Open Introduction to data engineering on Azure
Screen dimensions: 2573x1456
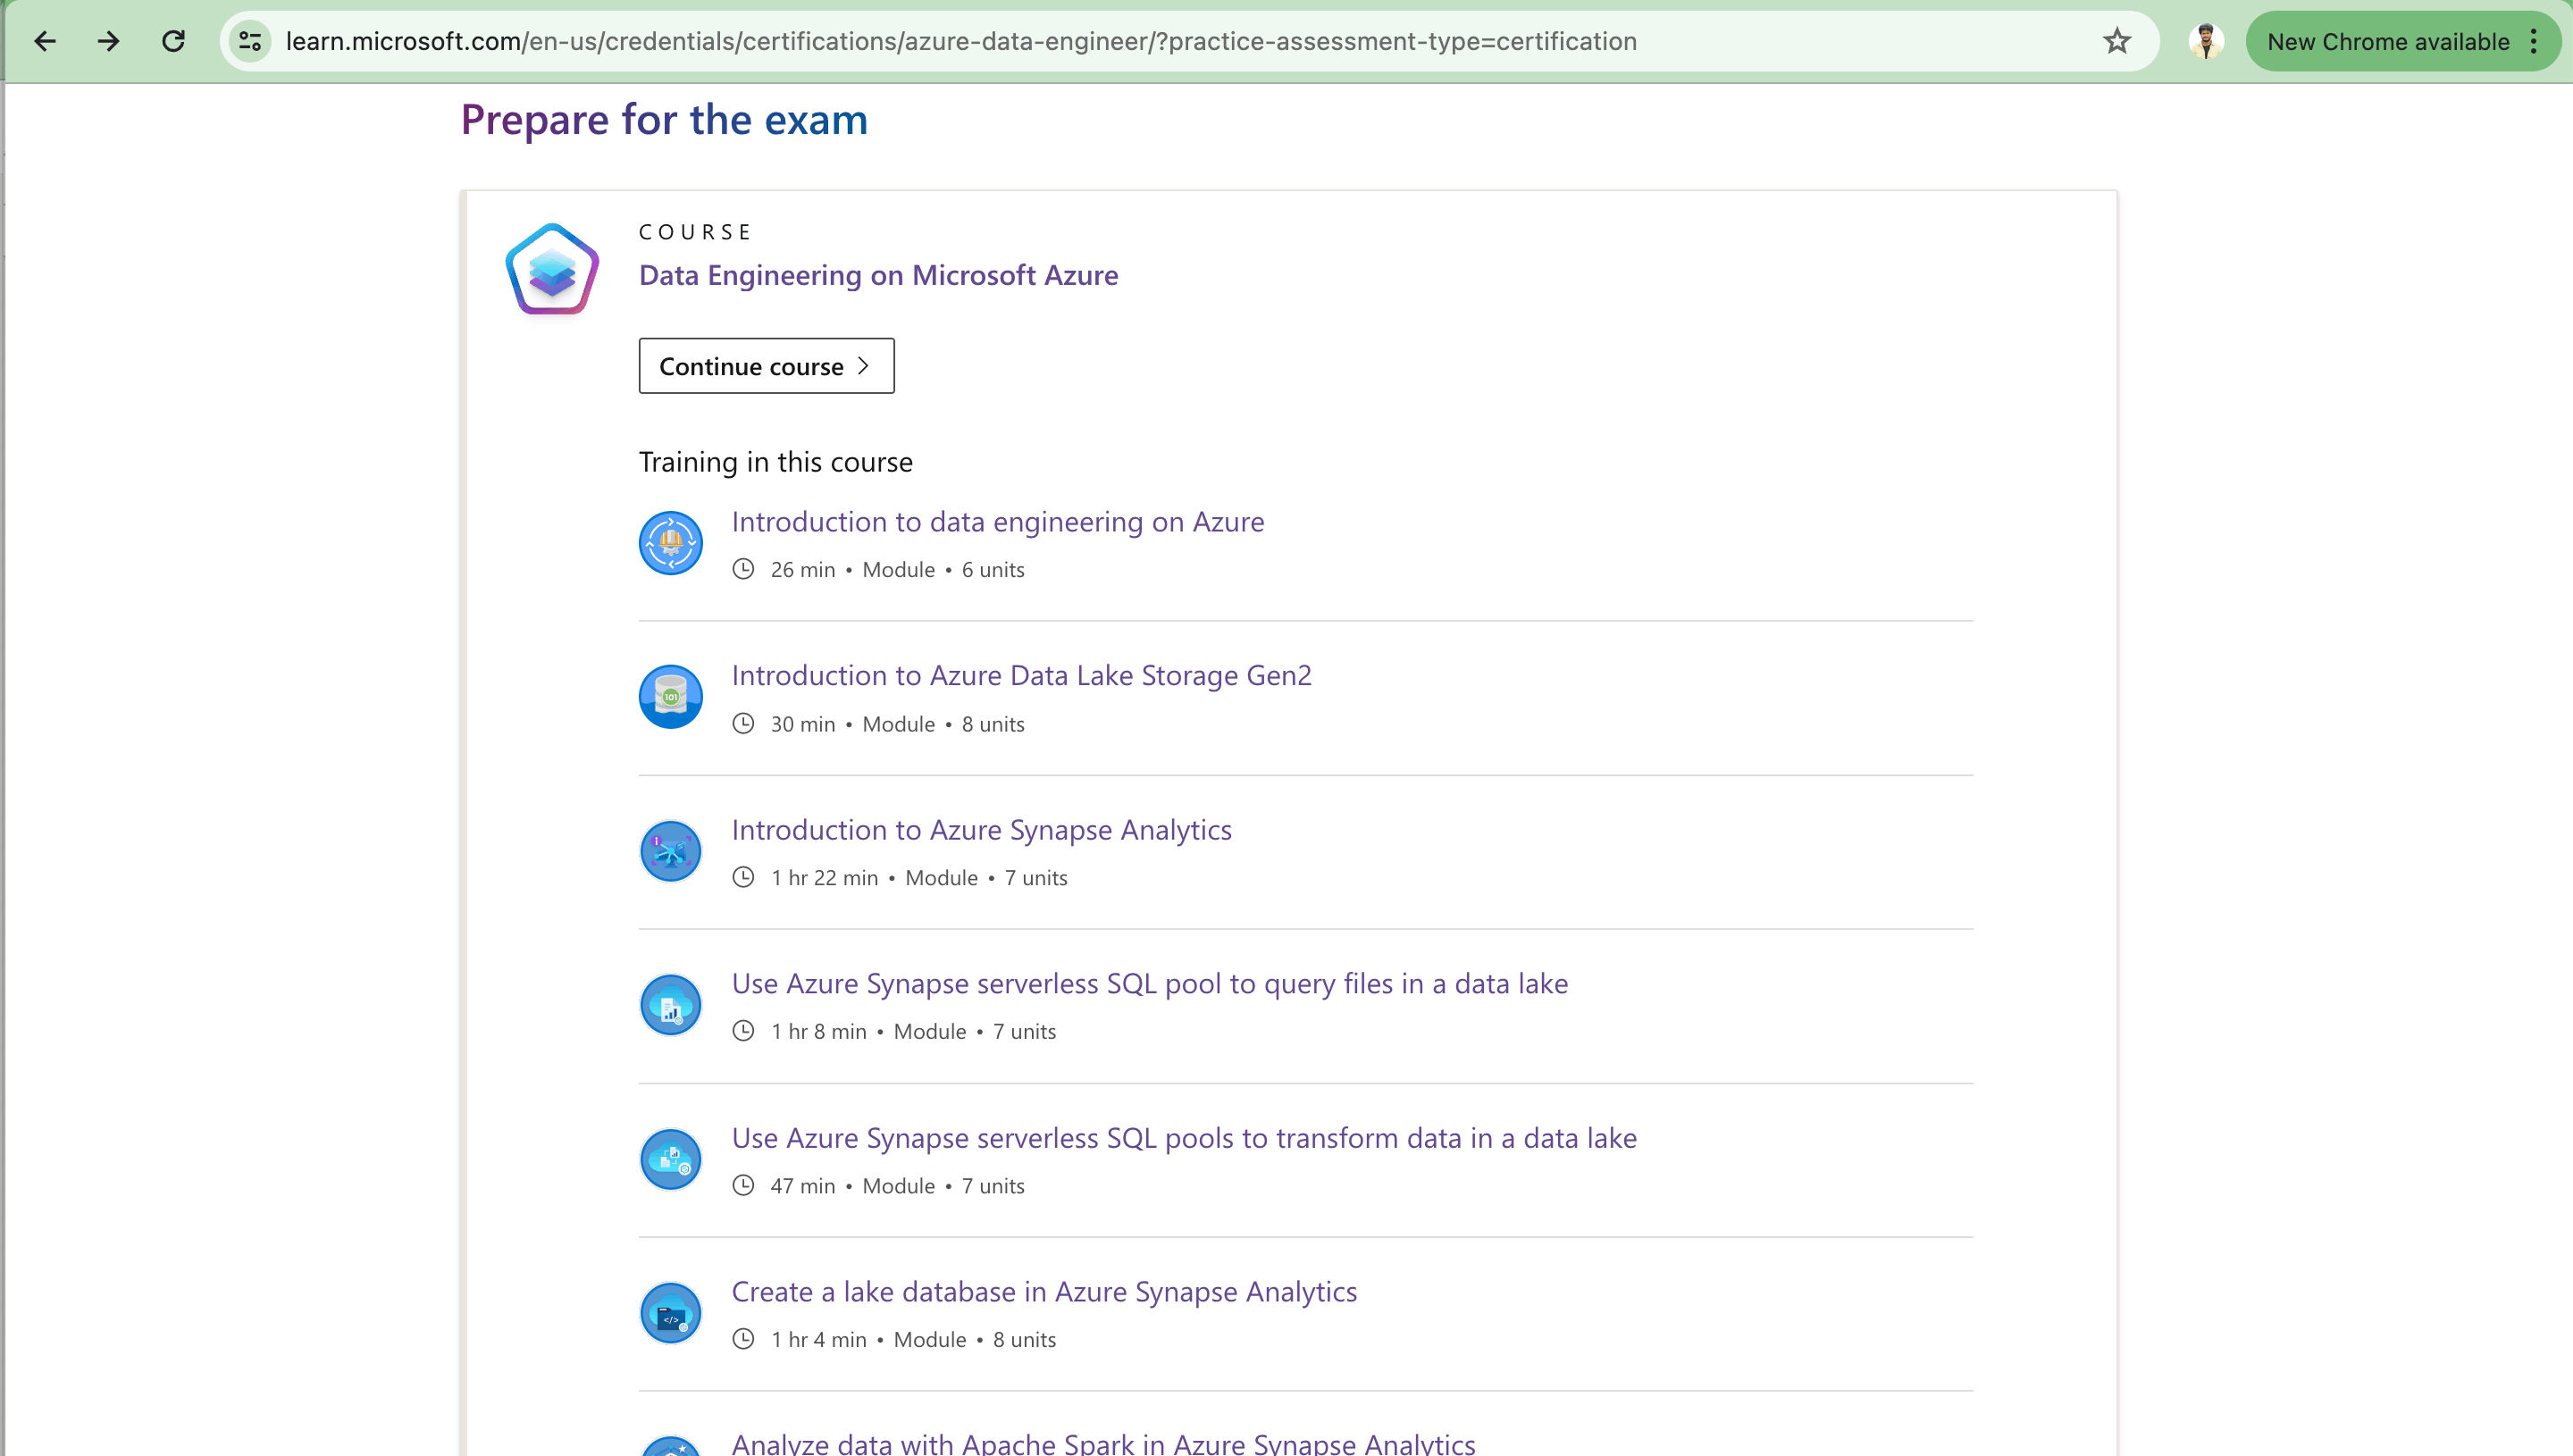pyautogui.click(x=998, y=522)
